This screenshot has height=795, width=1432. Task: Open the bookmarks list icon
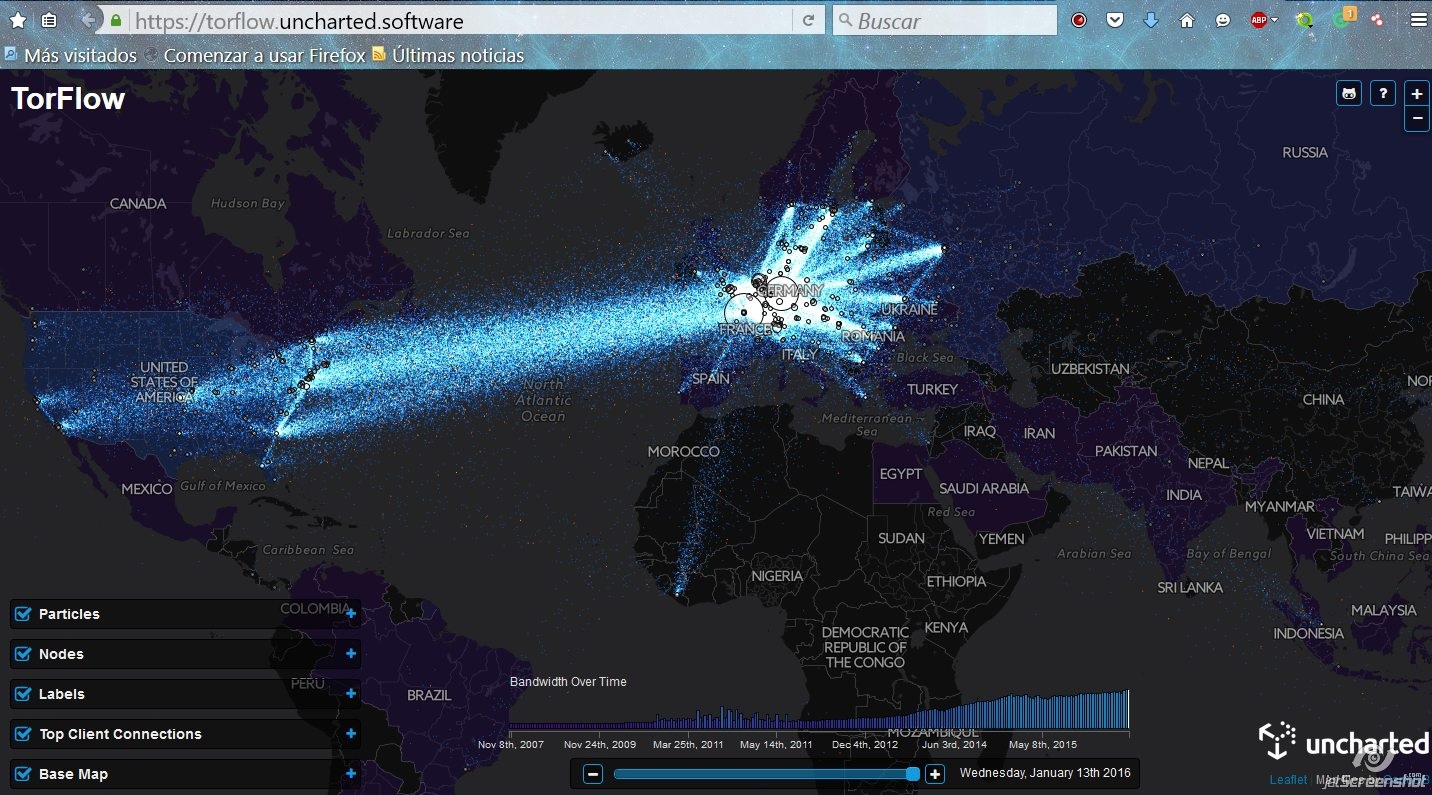(49, 20)
